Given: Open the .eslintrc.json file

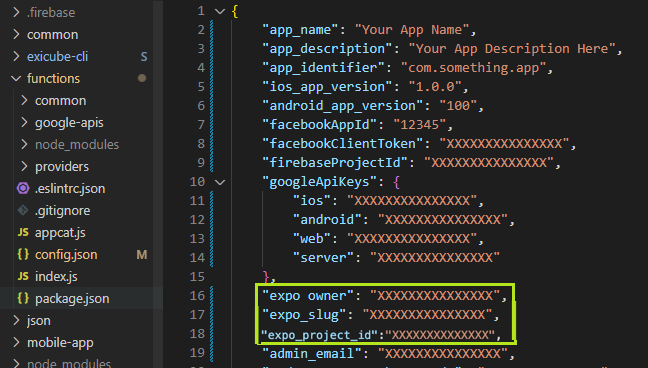Looking at the screenshot, I should click(70, 189).
